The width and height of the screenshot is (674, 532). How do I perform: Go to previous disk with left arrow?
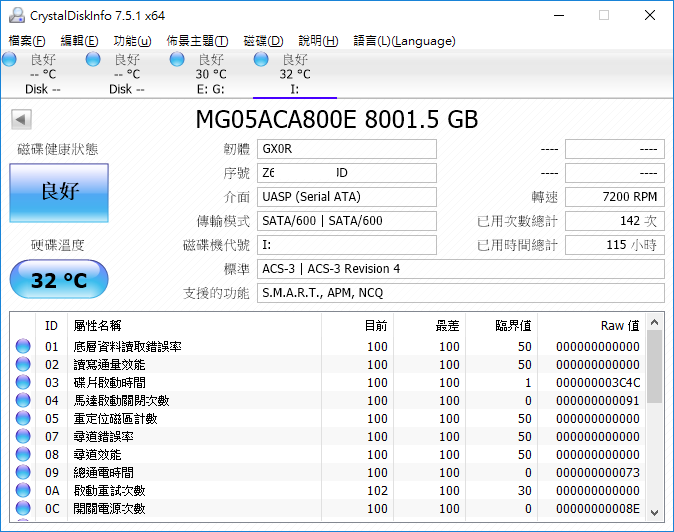point(21,119)
